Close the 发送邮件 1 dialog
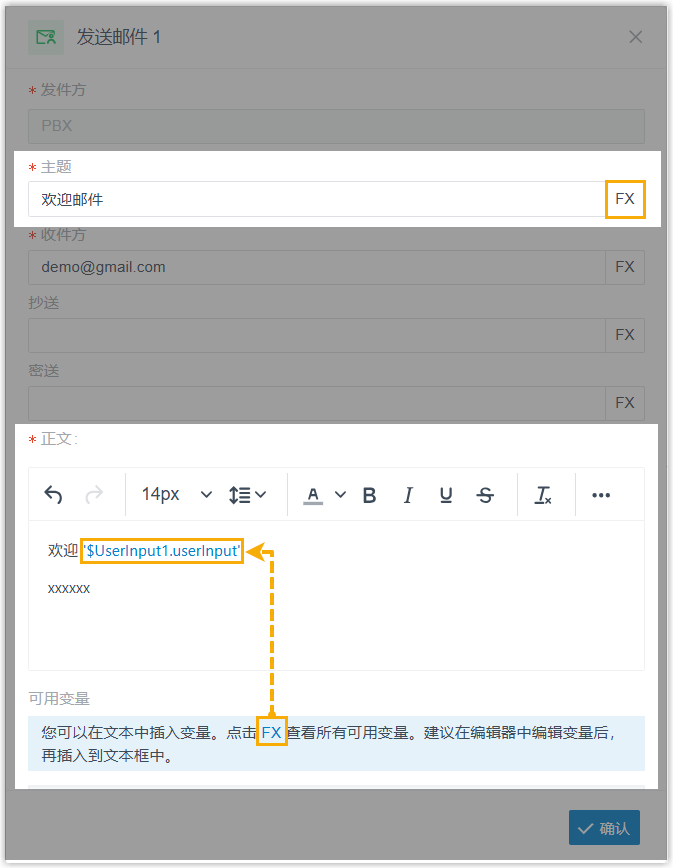The height and width of the screenshot is (868, 674). point(635,37)
